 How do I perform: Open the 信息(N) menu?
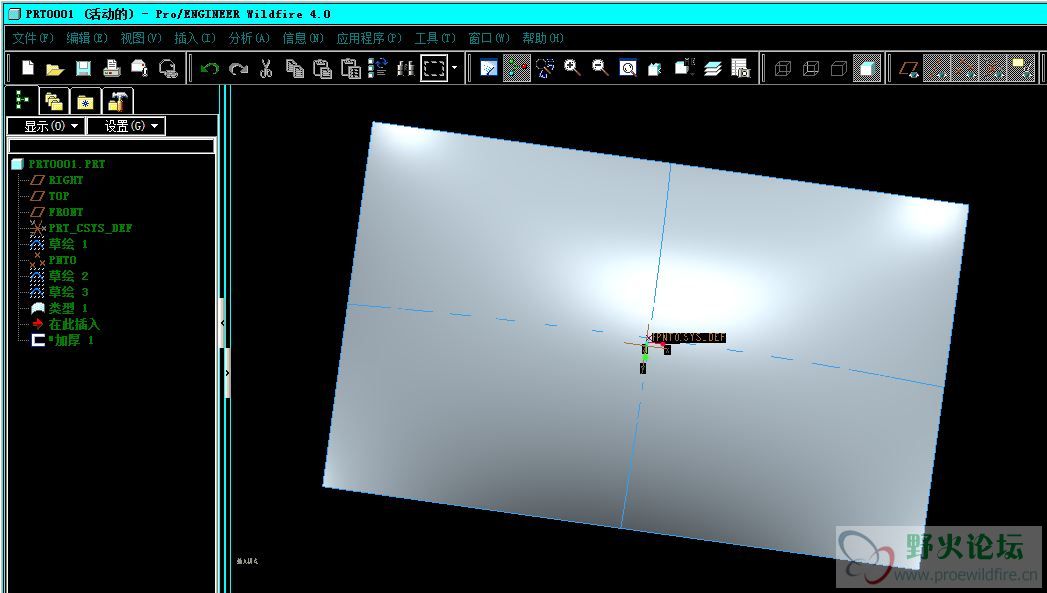click(303, 38)
